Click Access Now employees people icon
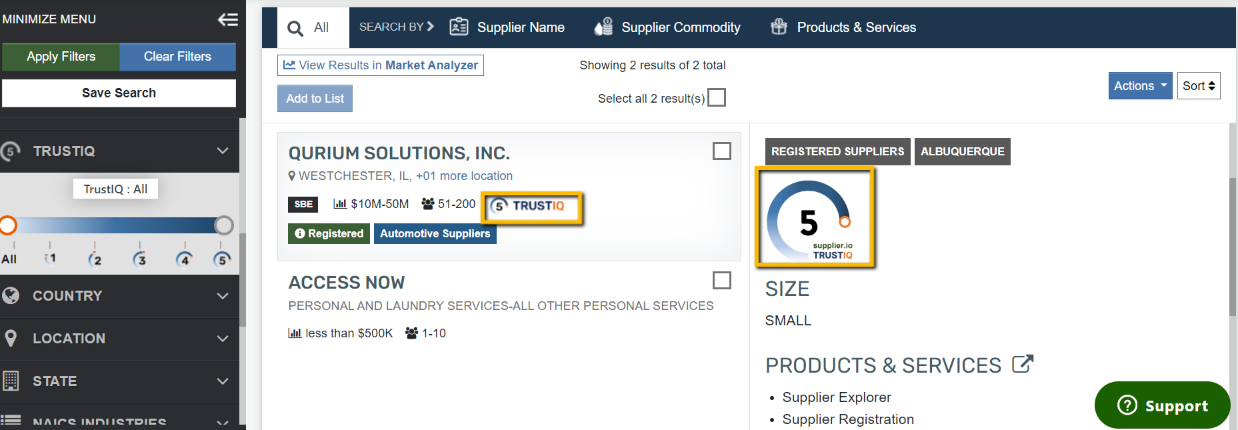 (x=412, y=333)
